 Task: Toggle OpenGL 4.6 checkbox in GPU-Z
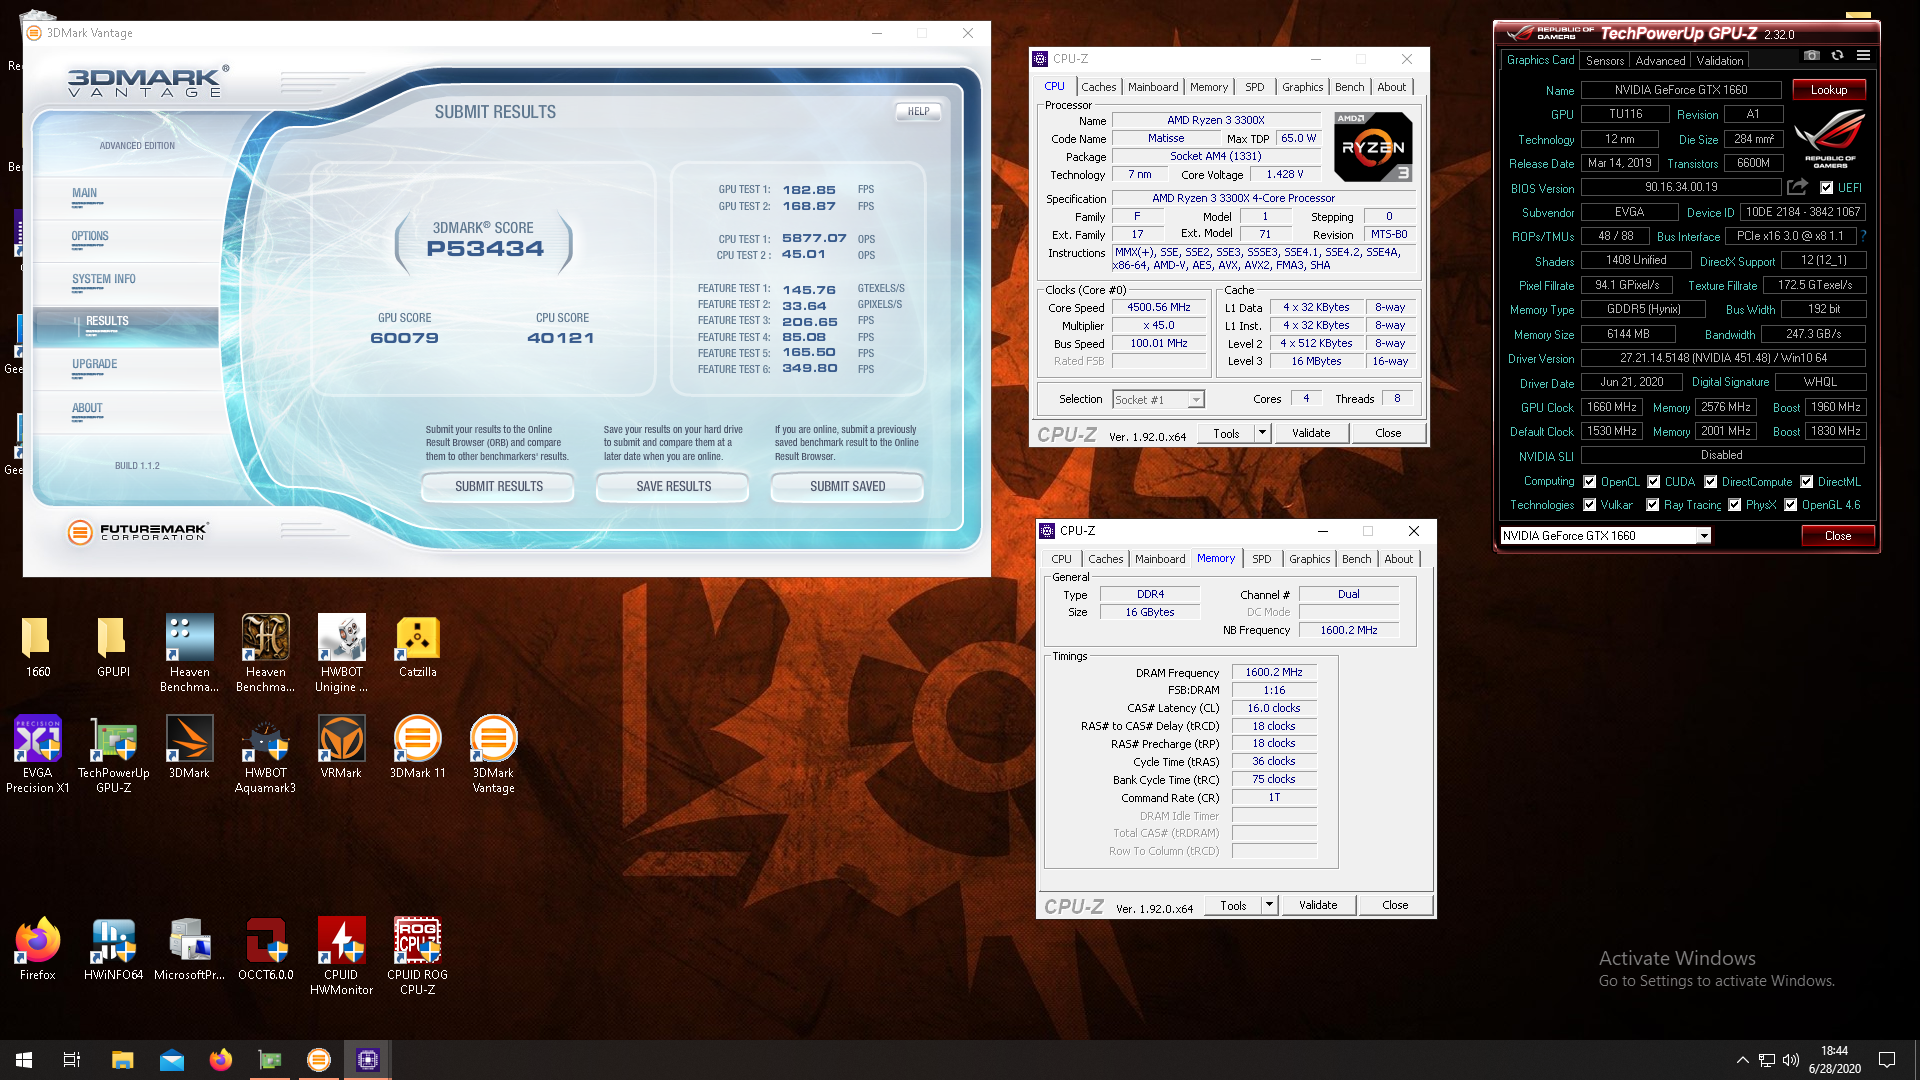tap(1790, 505)
